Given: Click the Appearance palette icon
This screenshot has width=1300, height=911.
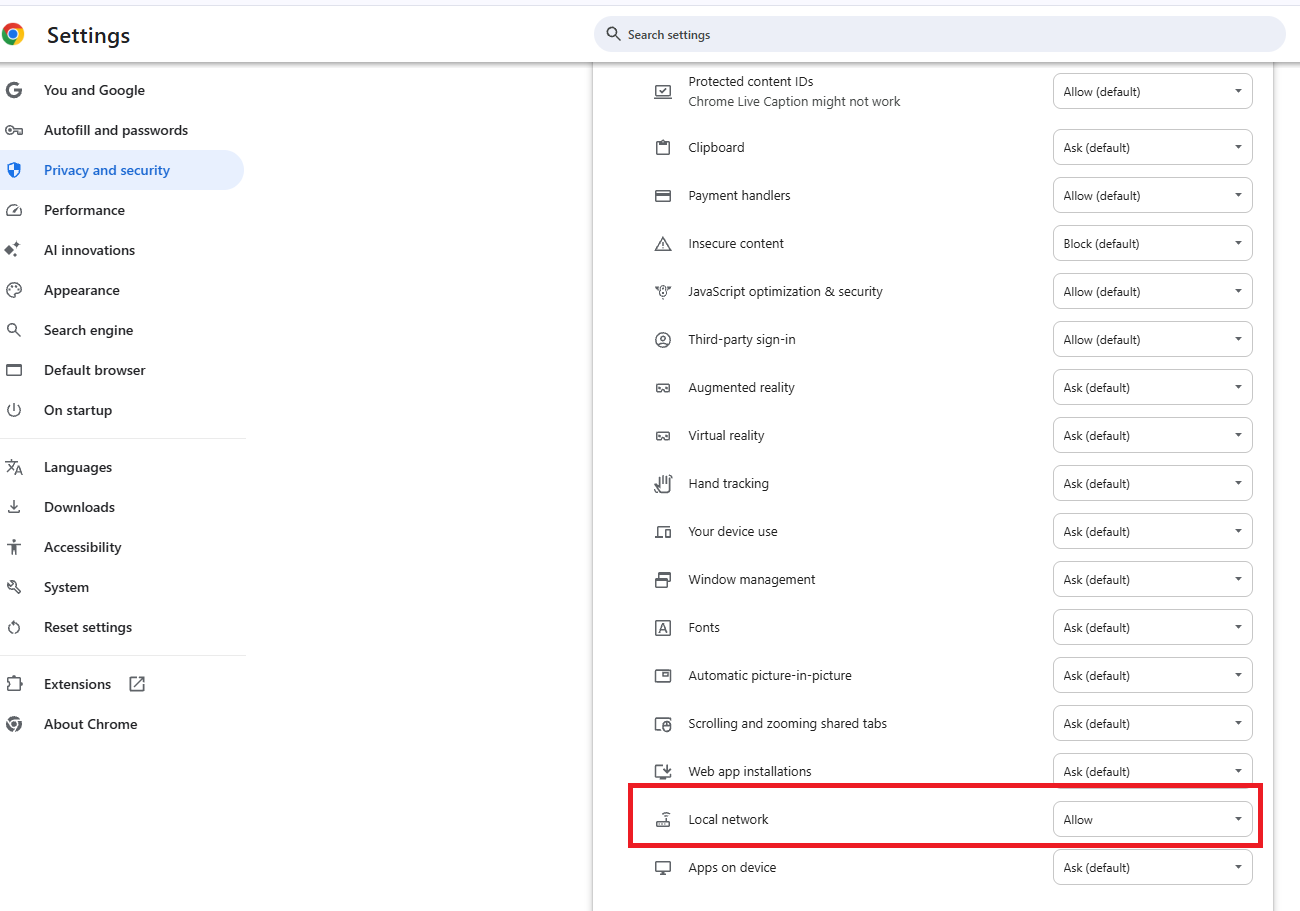Looking at the screenshot, I should (14, 290).
